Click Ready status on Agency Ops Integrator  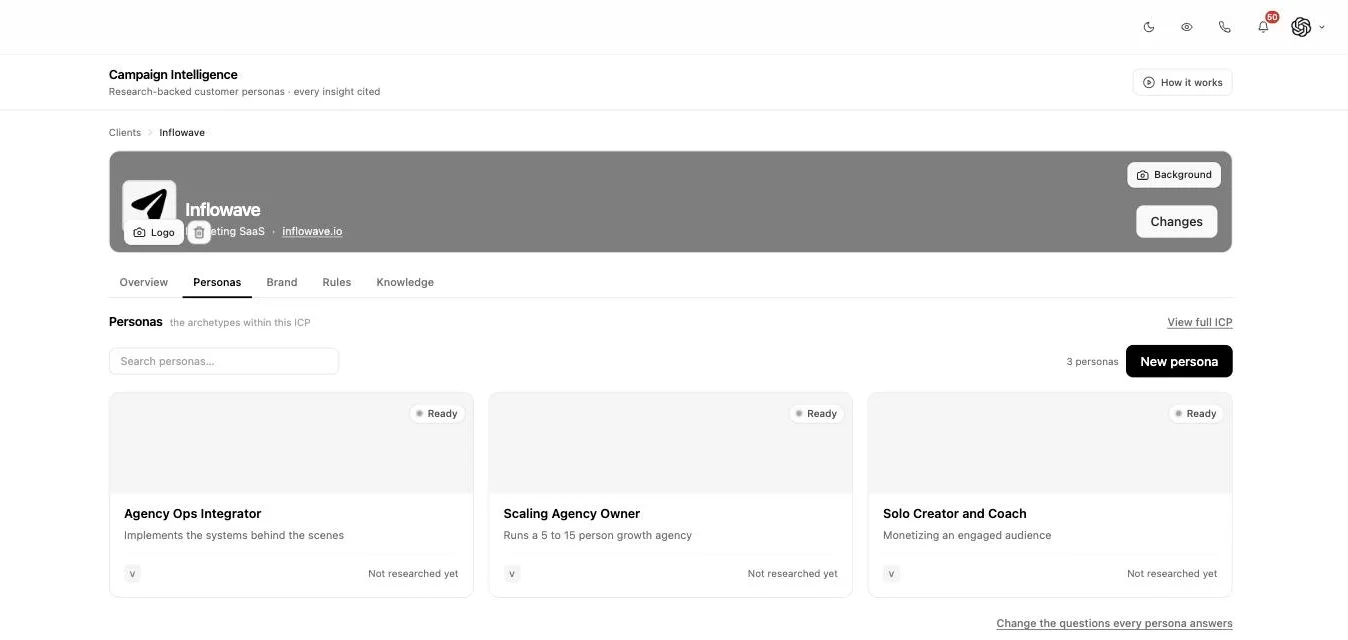(437, 413)
